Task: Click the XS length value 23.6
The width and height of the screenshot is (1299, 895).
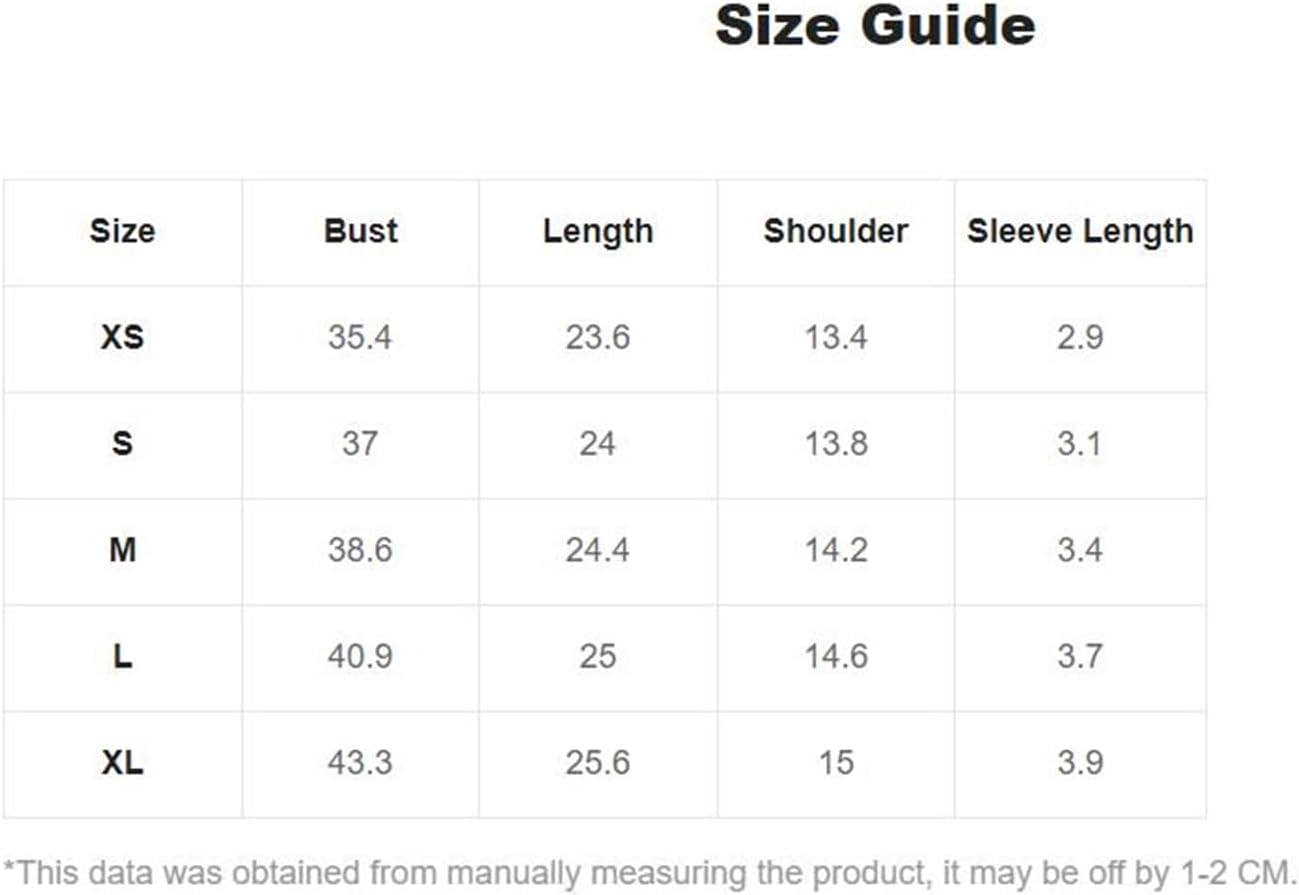Action: [598, 337]
